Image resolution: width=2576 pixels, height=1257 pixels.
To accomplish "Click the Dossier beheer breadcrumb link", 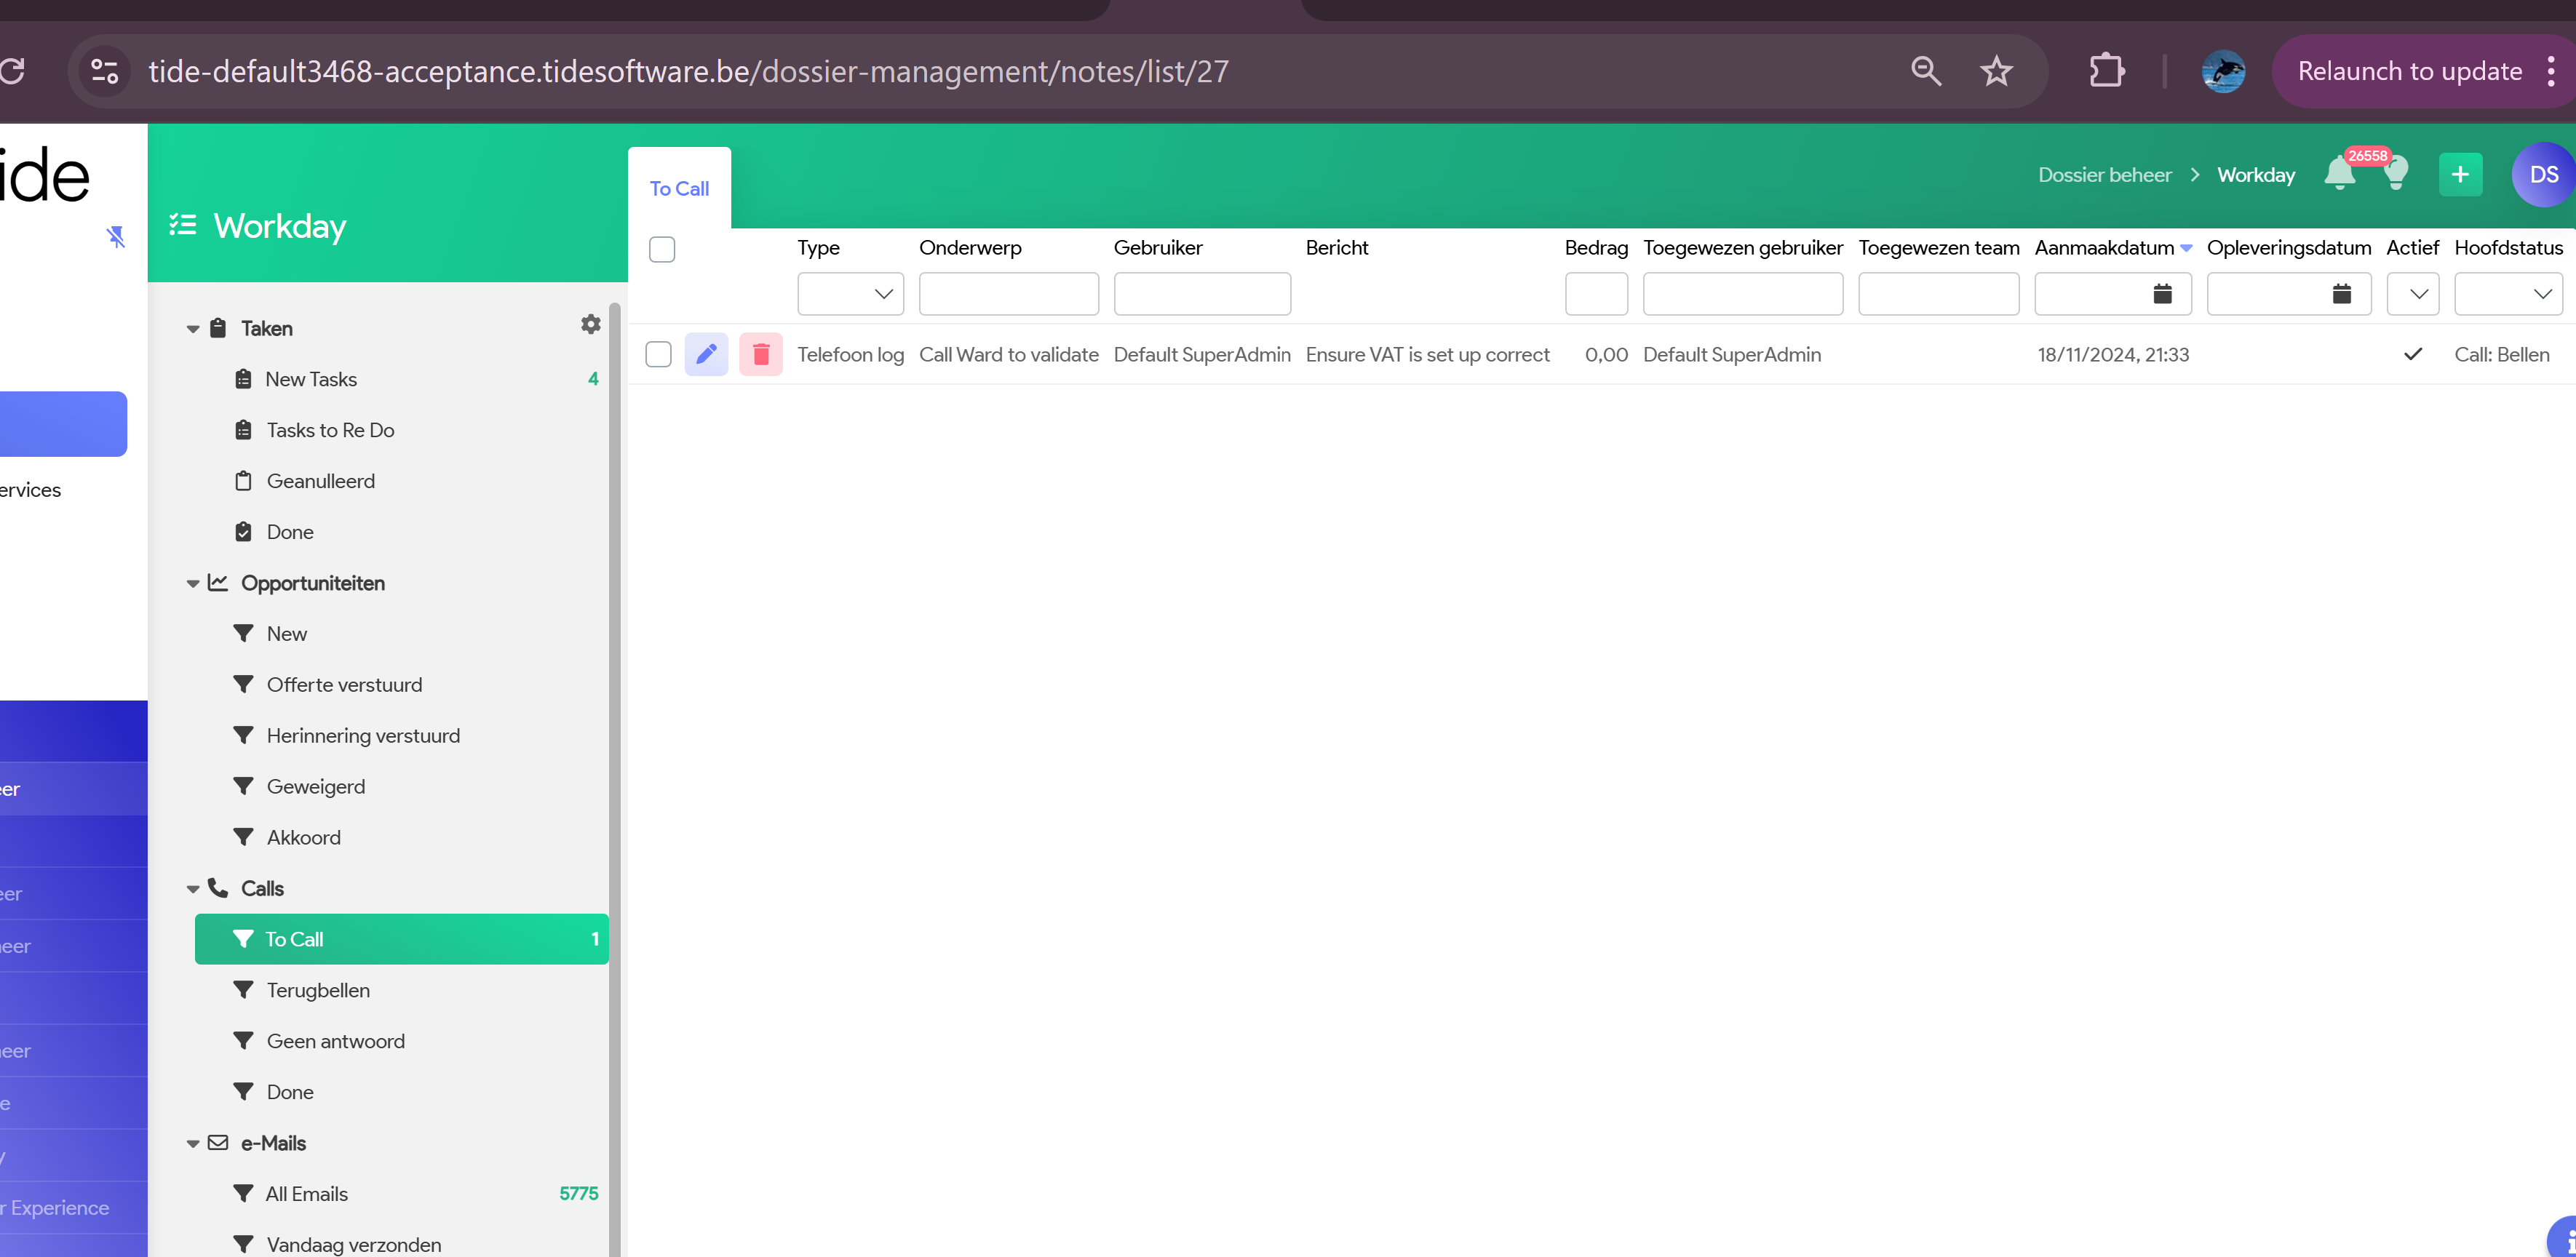I will coord(2104,175).
